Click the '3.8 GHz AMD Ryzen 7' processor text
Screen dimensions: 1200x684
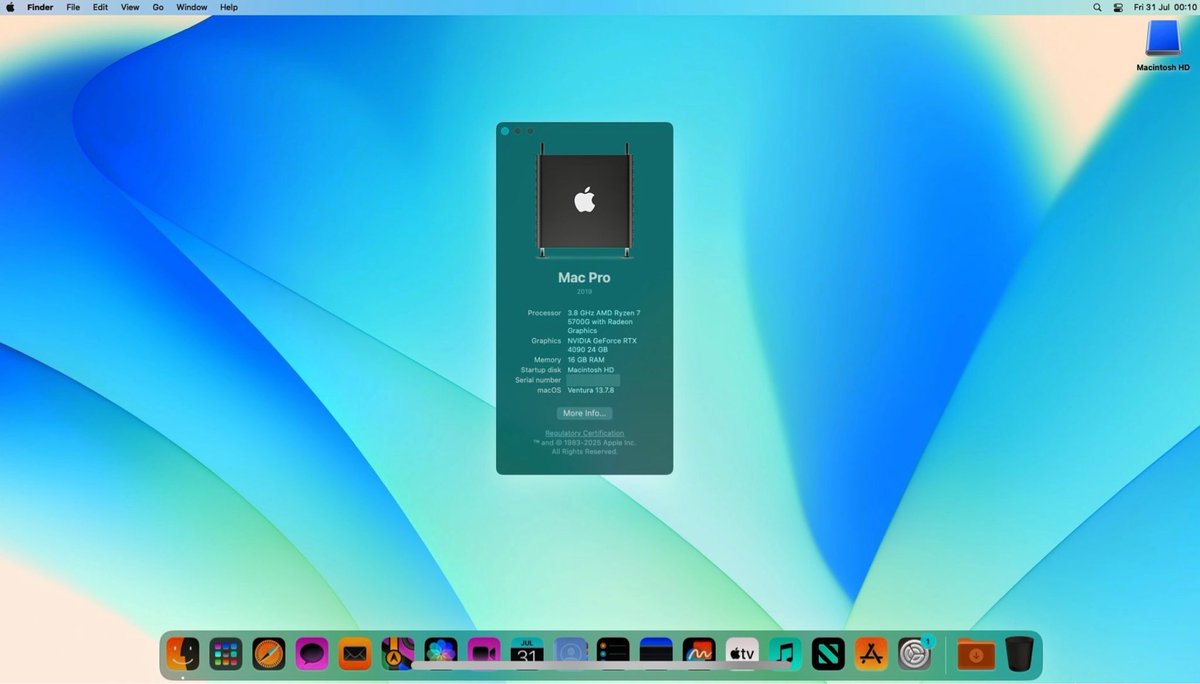tap(604, 313)
